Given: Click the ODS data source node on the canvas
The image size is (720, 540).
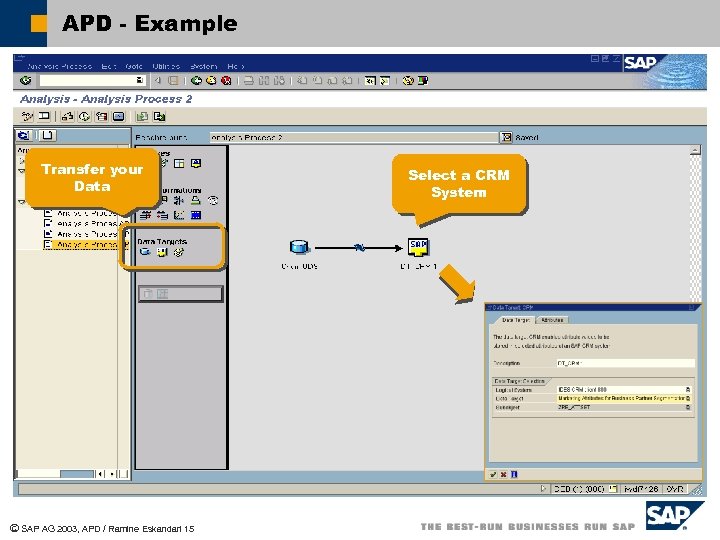Looking at the screenshot, I should pyautogui.click(x=299, y=247).
